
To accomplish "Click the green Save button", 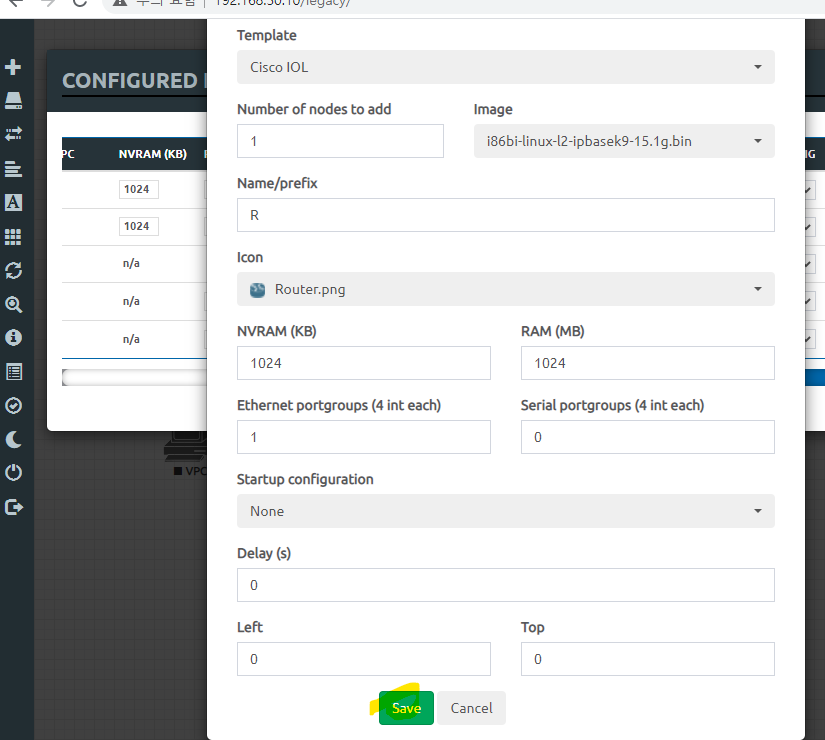I will 406,708.
